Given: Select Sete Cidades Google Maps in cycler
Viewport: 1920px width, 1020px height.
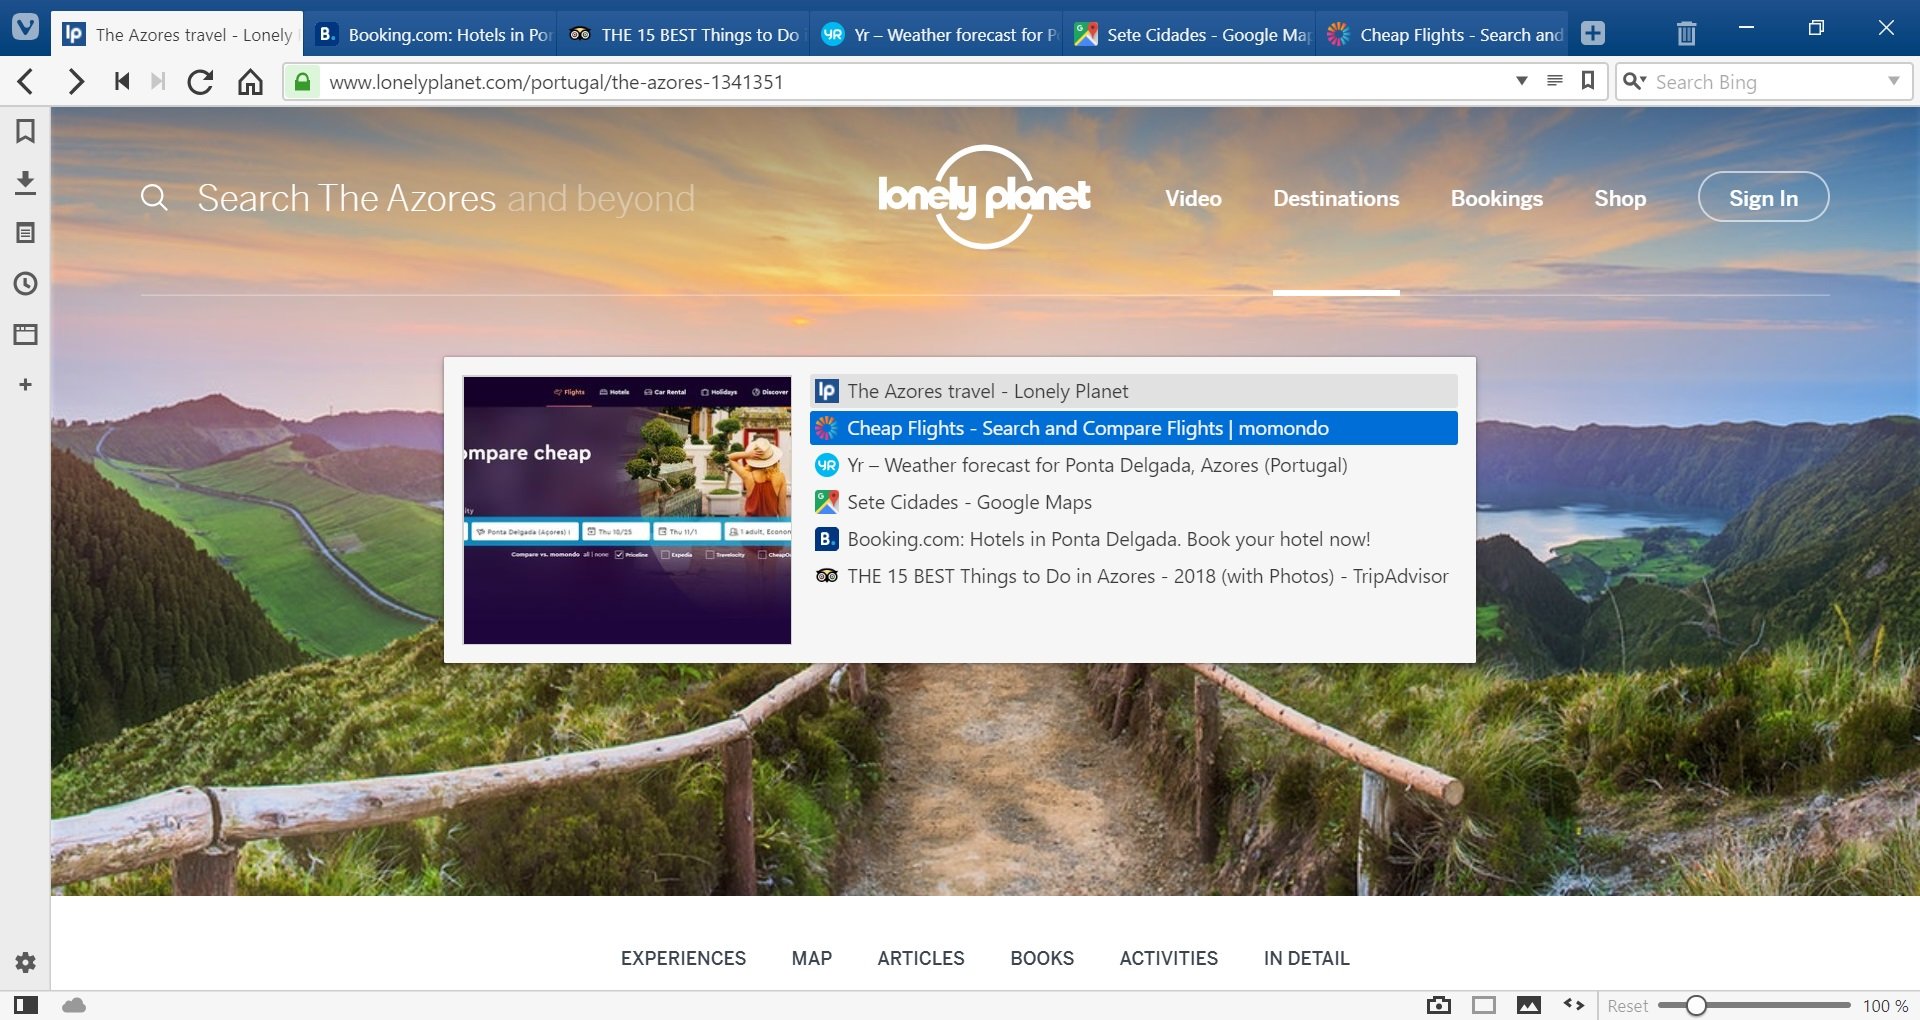Looking at the screenshot, I should 1134,502.
